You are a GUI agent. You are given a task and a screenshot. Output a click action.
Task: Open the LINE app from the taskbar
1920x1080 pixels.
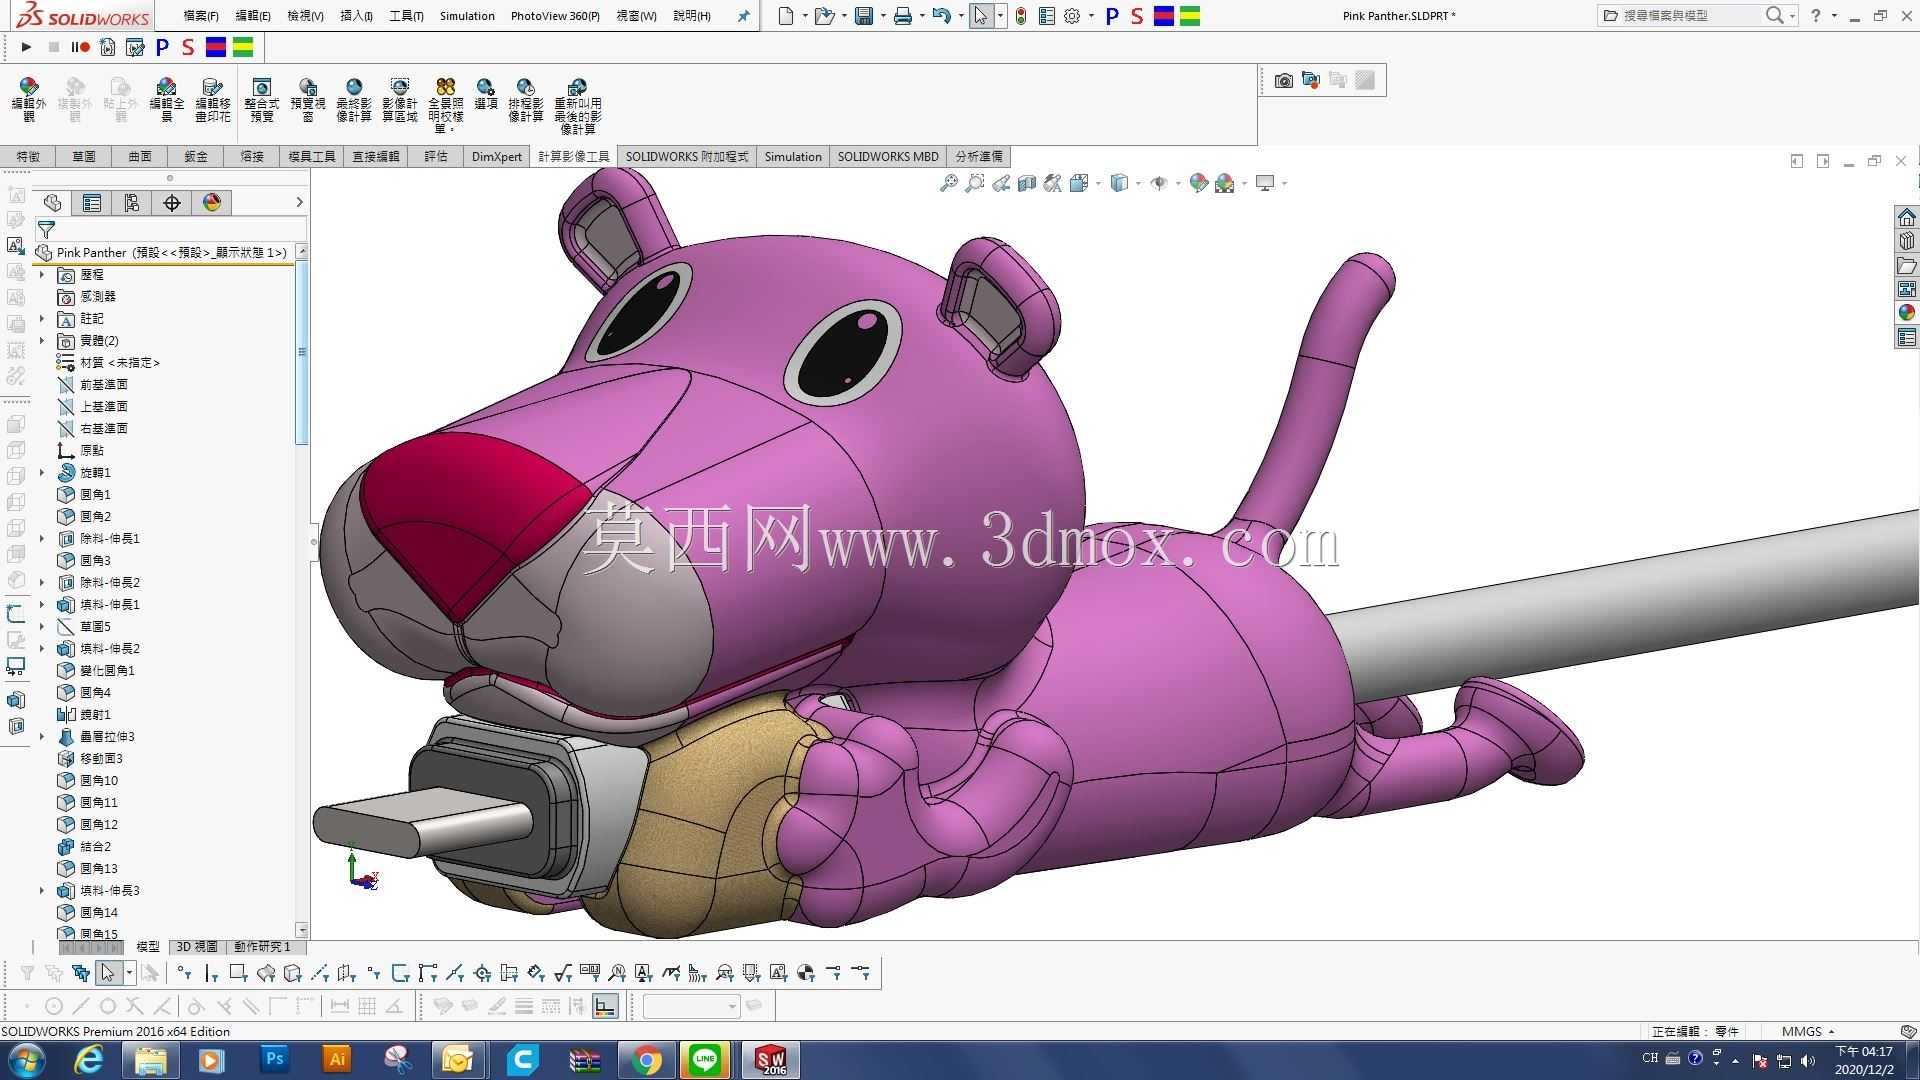[x=706, y=1059]
